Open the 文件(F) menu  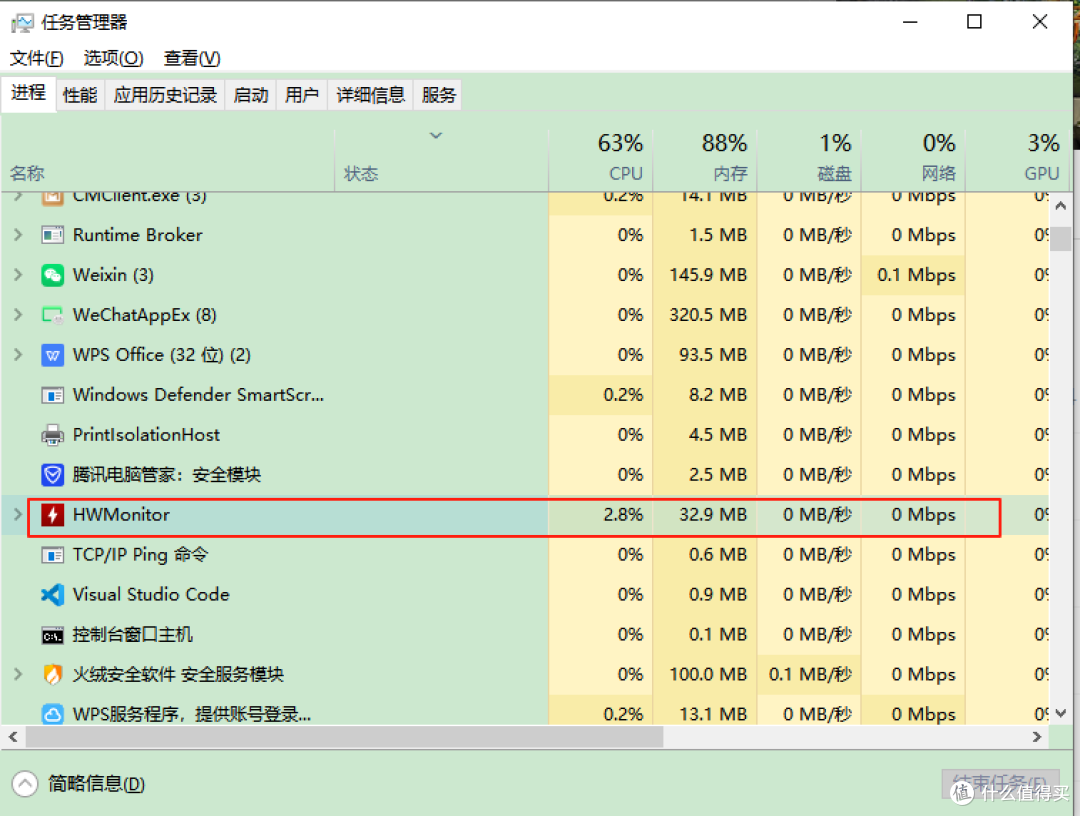[37, 59]
